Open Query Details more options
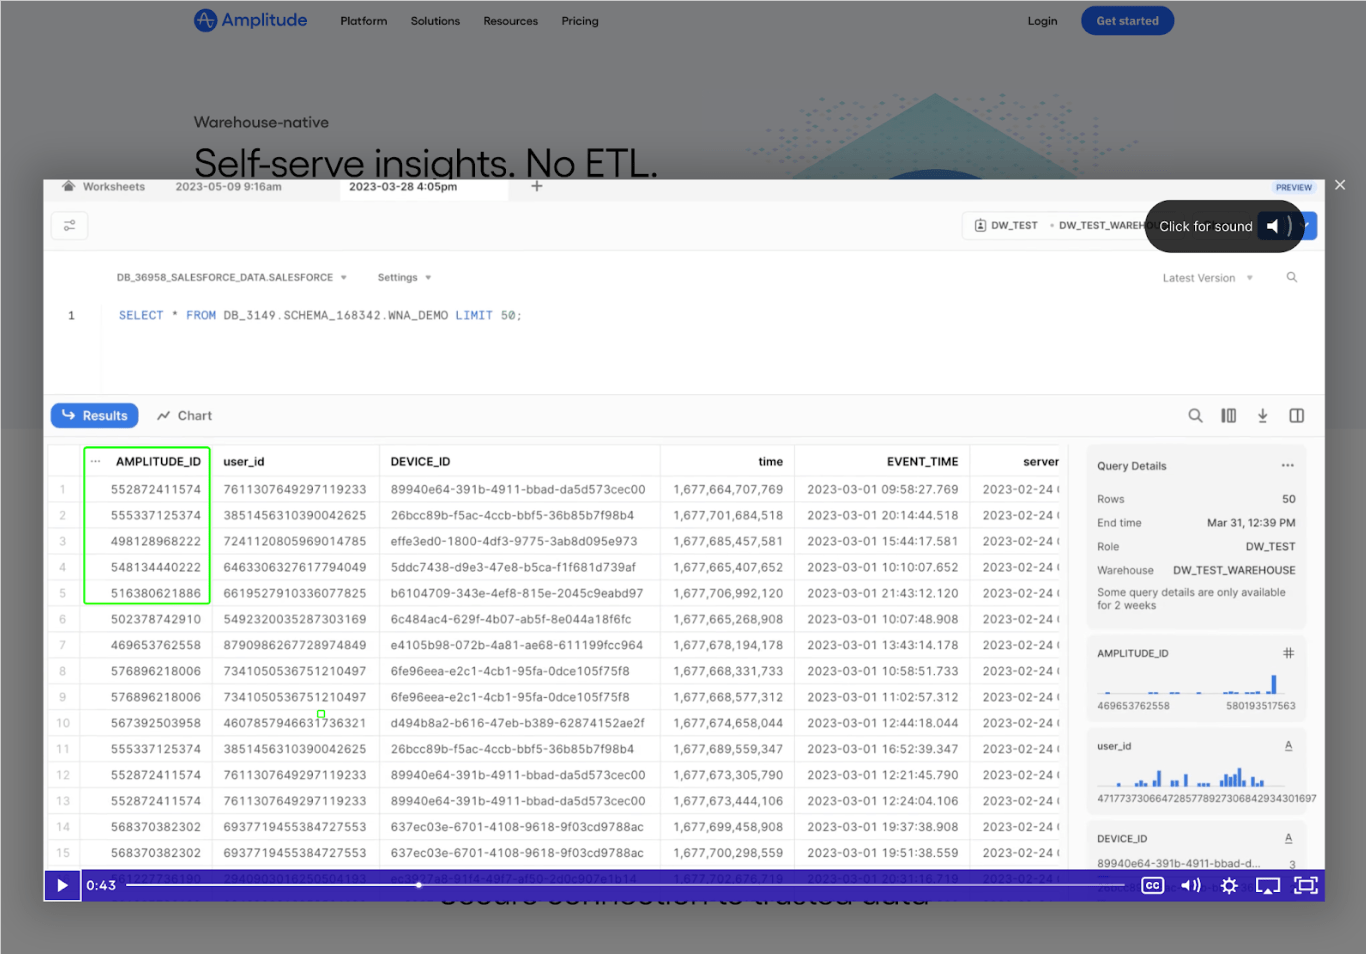 point(1287,466)
